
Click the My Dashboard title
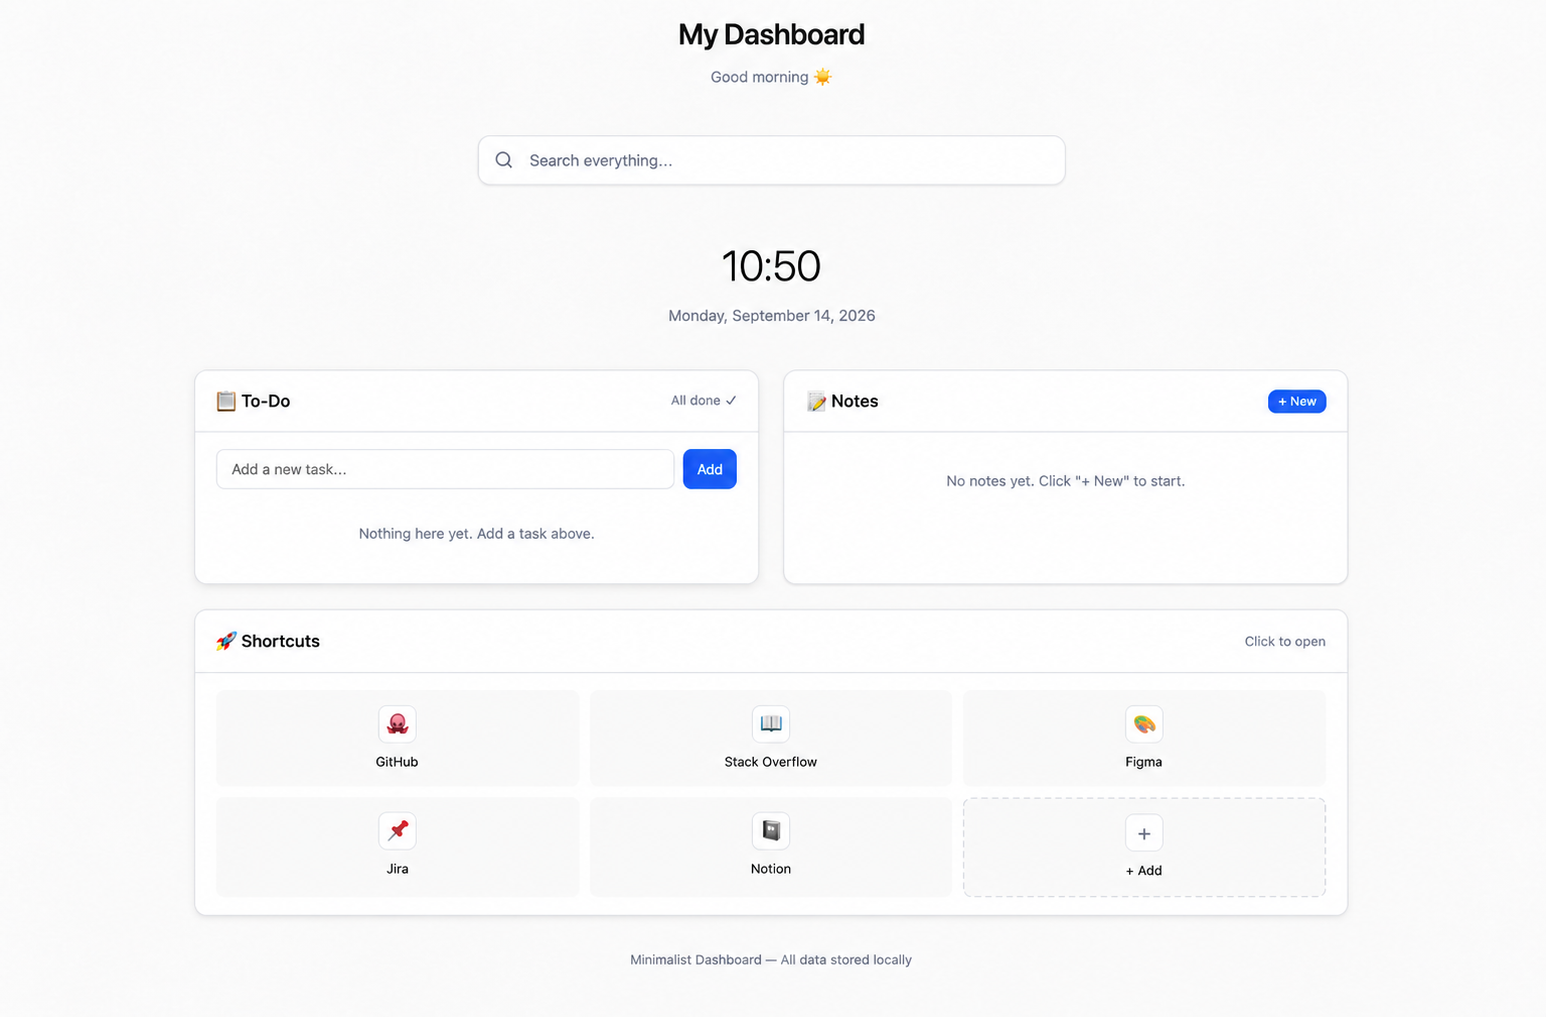click(771, 34)
